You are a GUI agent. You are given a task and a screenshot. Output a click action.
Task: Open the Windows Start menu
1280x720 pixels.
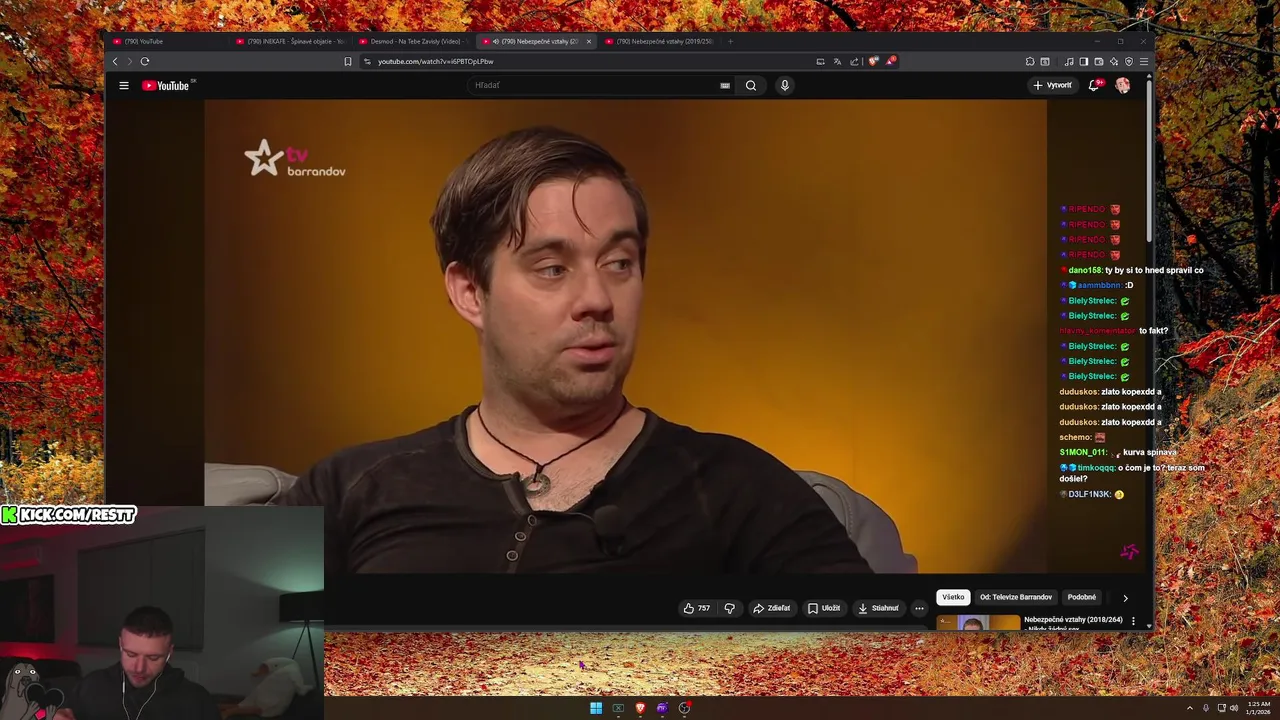click(x=596, y=708)
